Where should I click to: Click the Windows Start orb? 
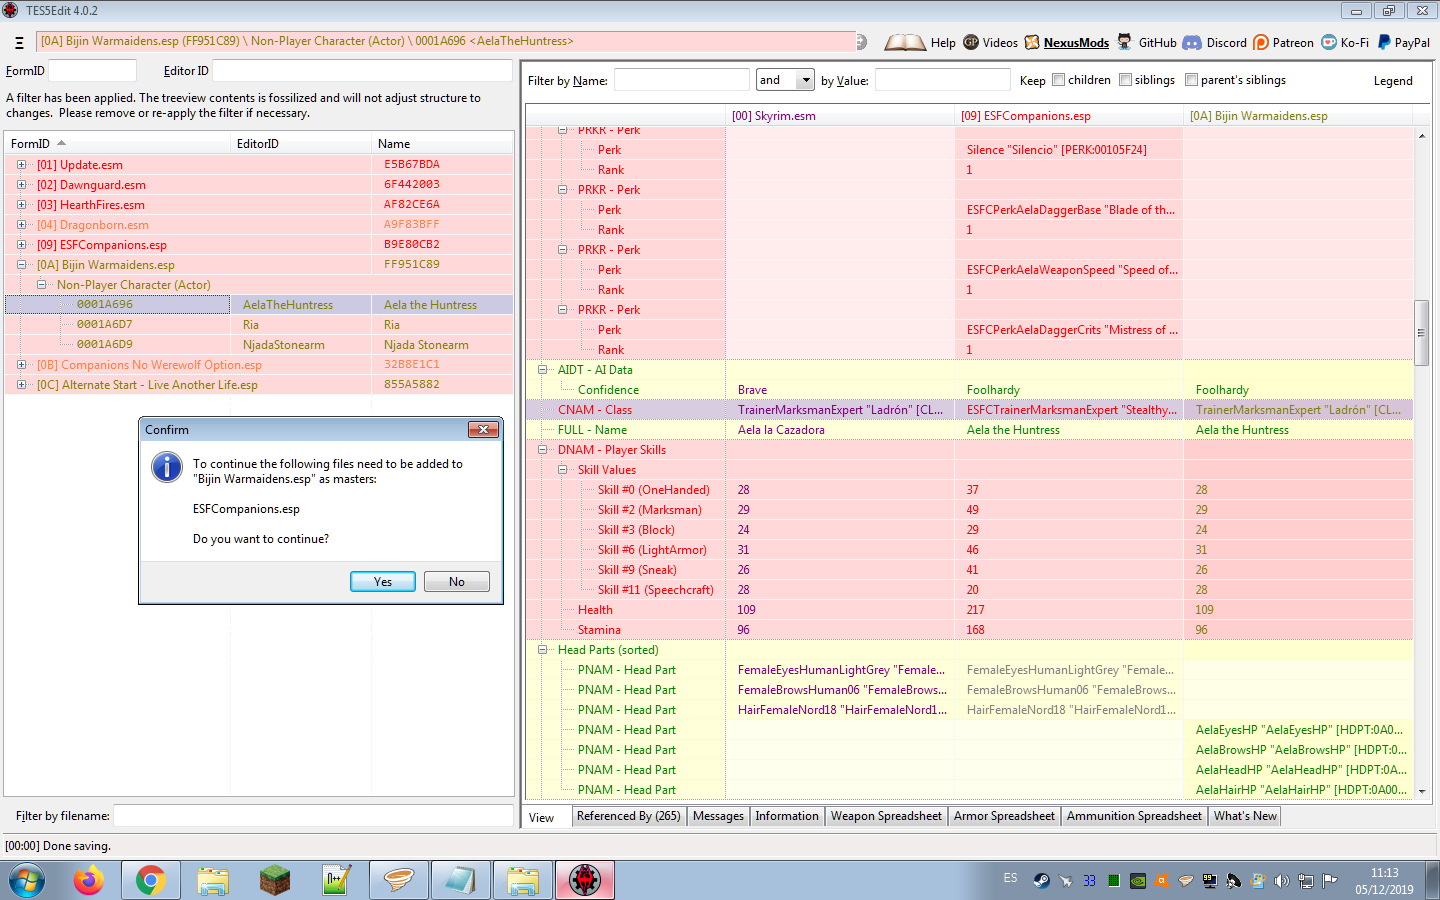click(28, 881)
